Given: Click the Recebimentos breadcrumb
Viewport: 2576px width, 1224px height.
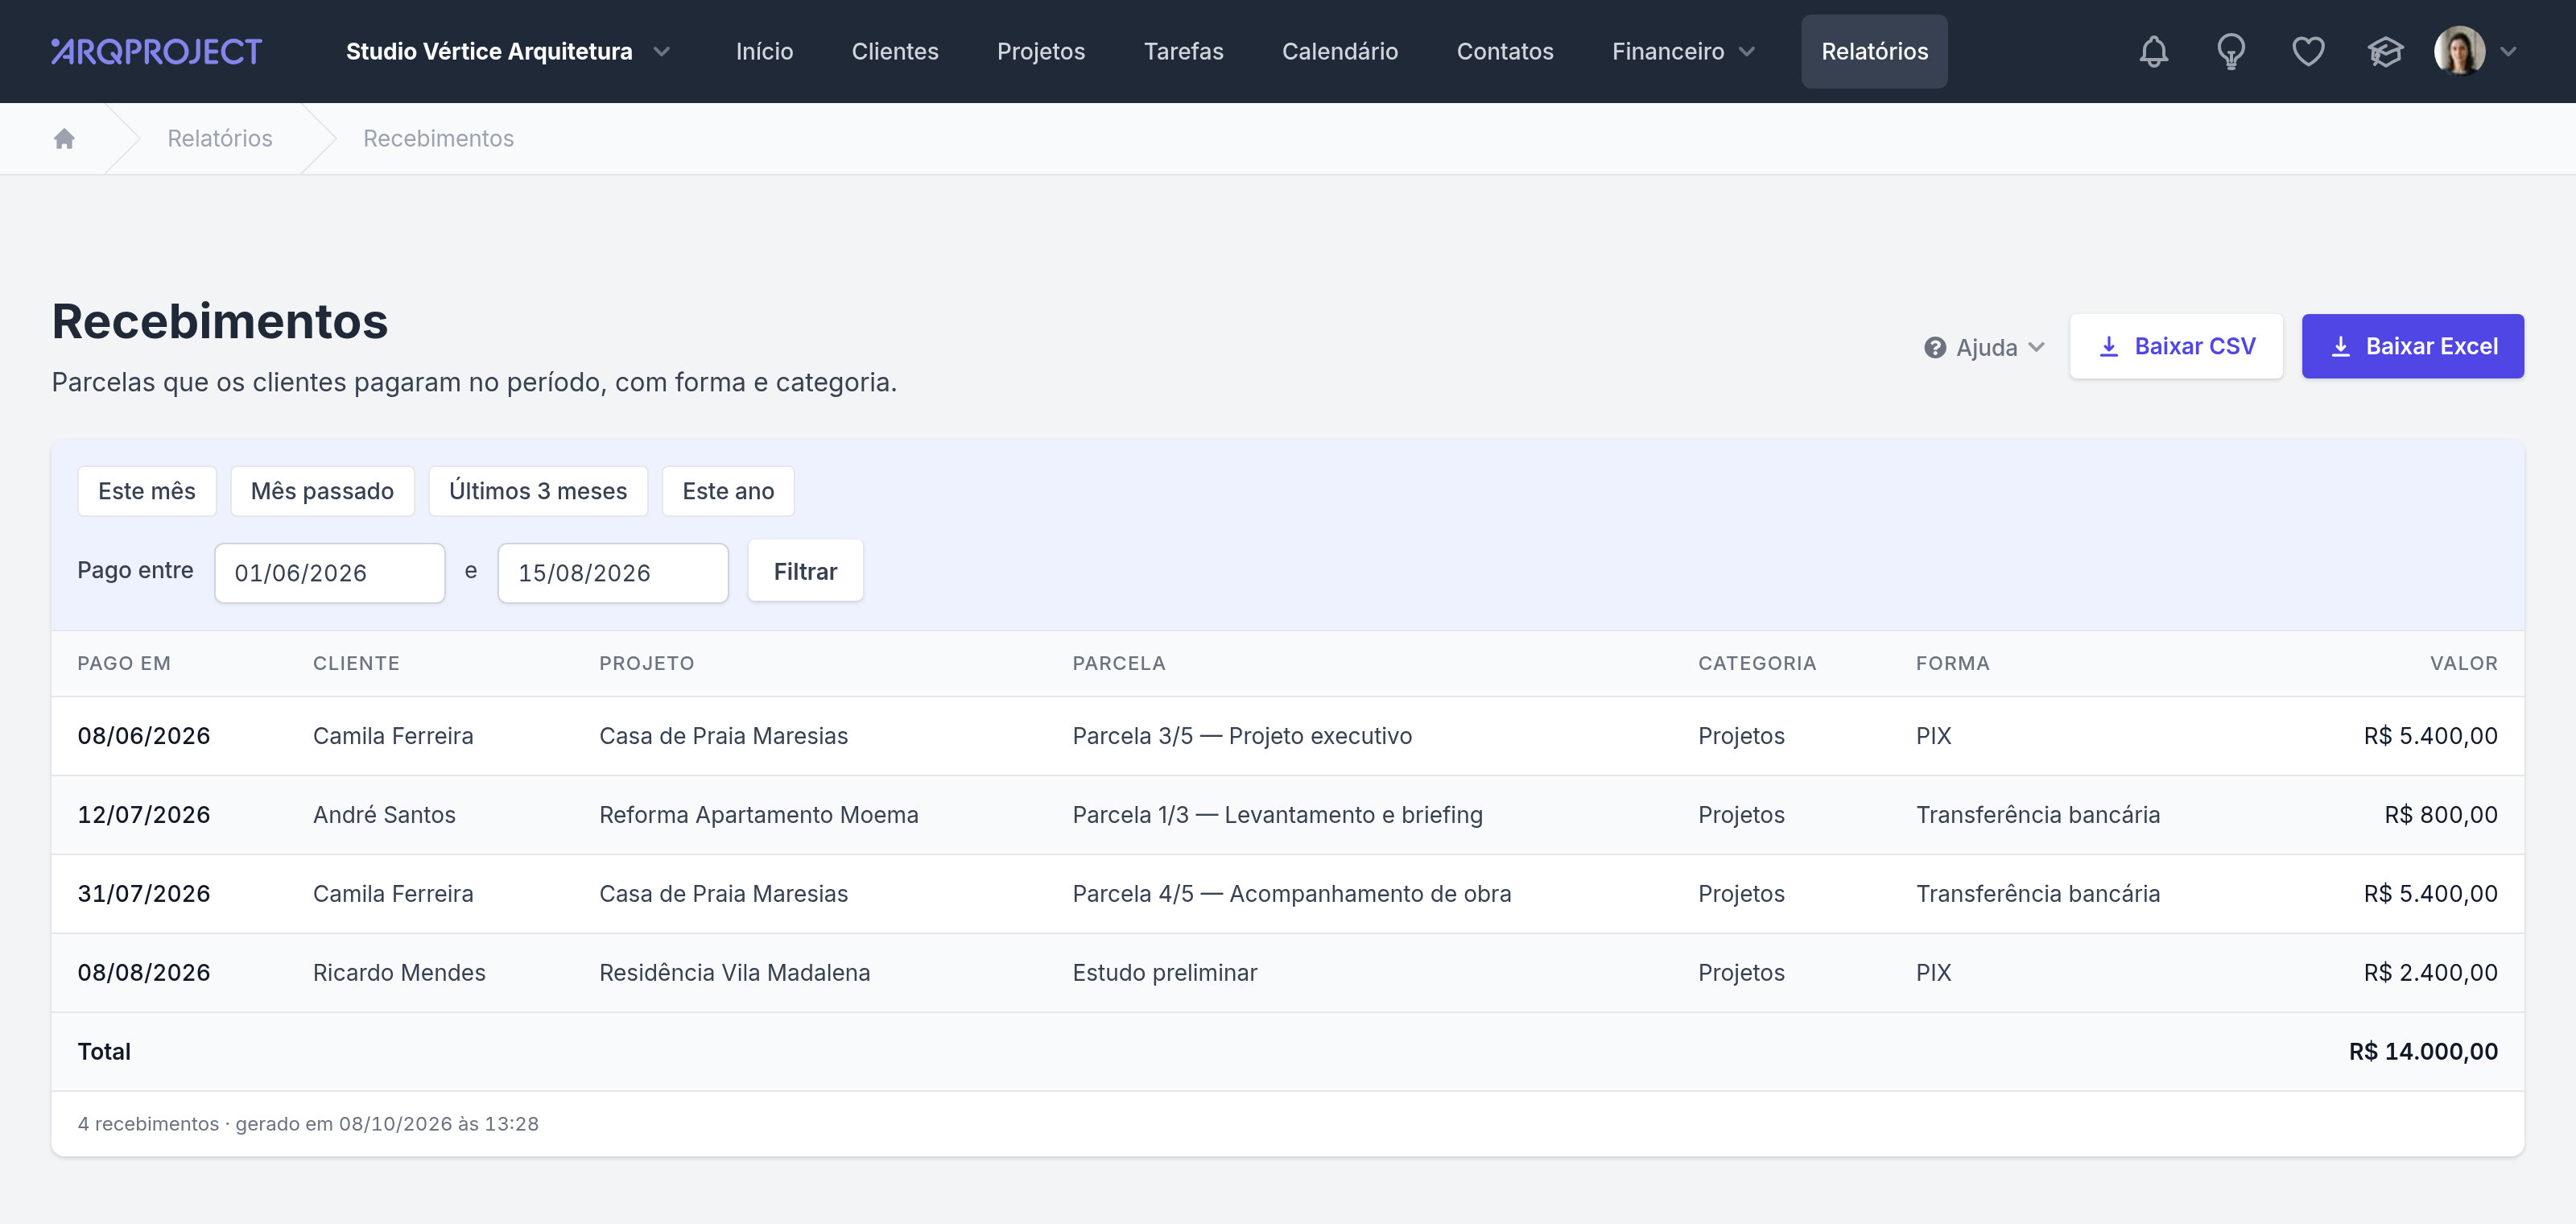Looking at the screenshot, I should [x=438, y=138].
